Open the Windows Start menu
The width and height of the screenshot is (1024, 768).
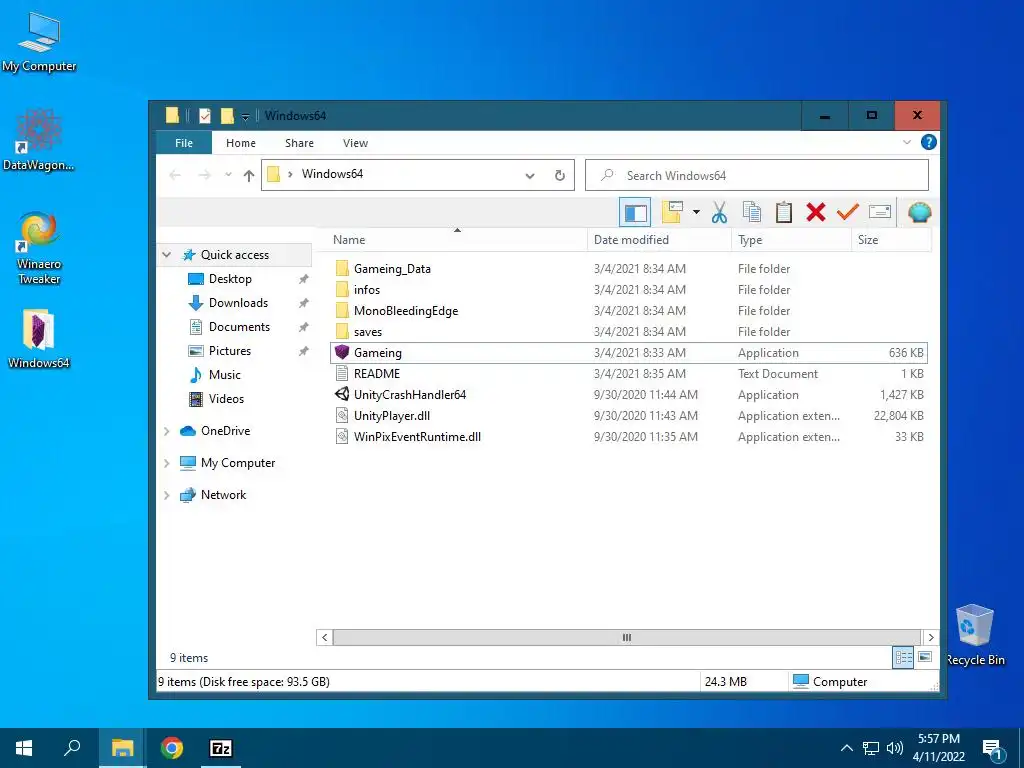(x=24, y=748)
